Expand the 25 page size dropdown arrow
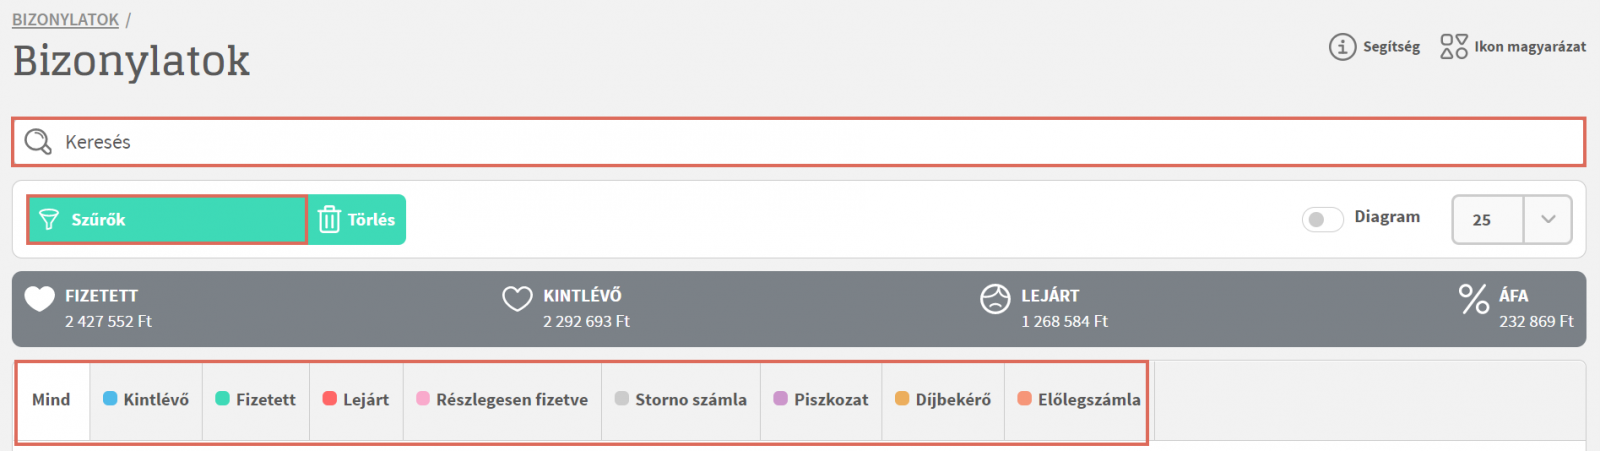 point(1548,219)
